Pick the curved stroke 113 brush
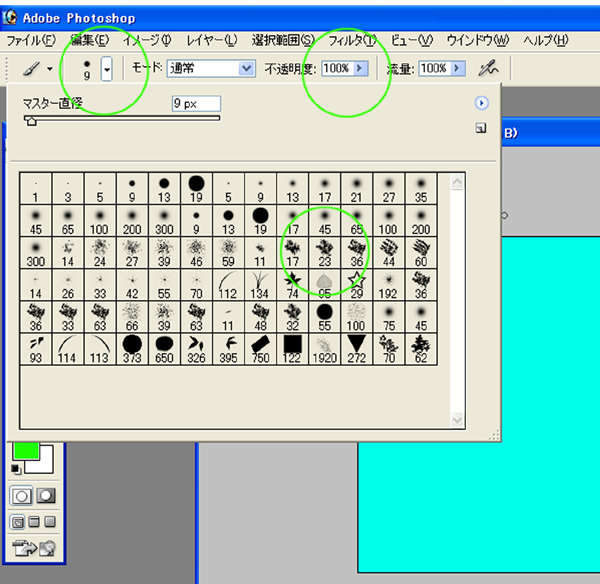 pyautogui.click(x=100, y=349)
